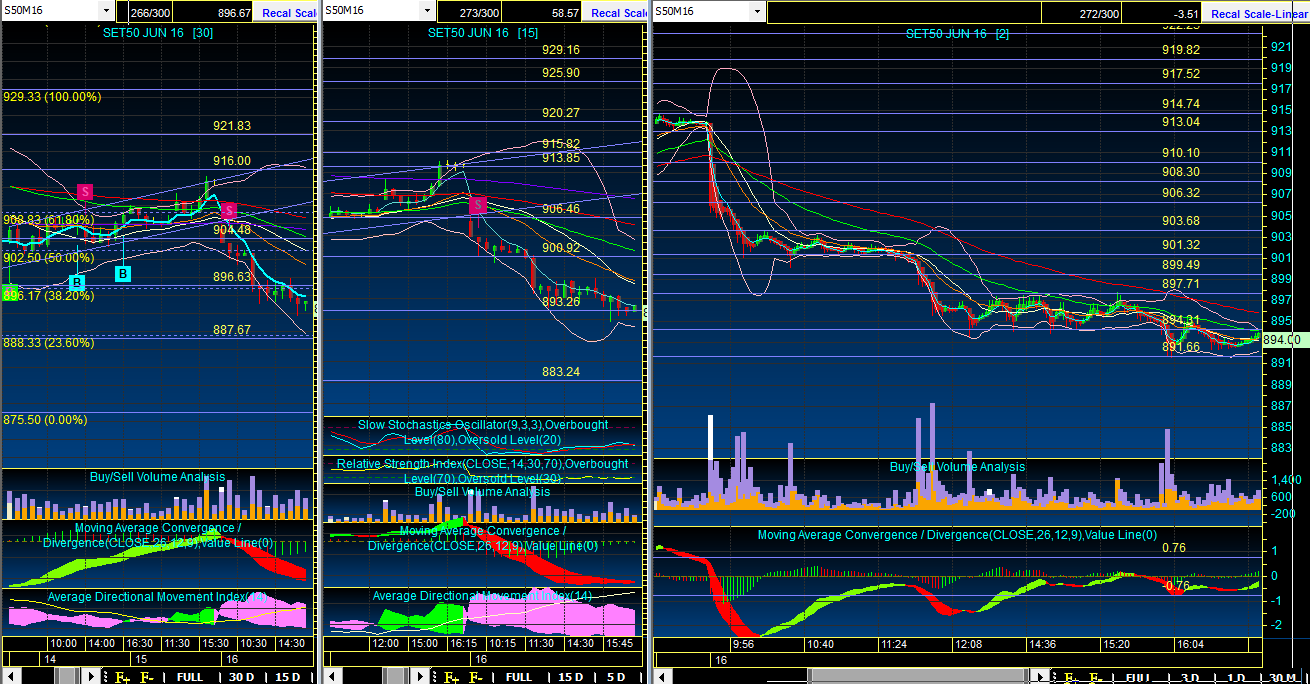The height and width of the screenshot is (684, 1310).
Task: Click the SET50 JUN 16 [15] chart title
Action: point(483,32)
